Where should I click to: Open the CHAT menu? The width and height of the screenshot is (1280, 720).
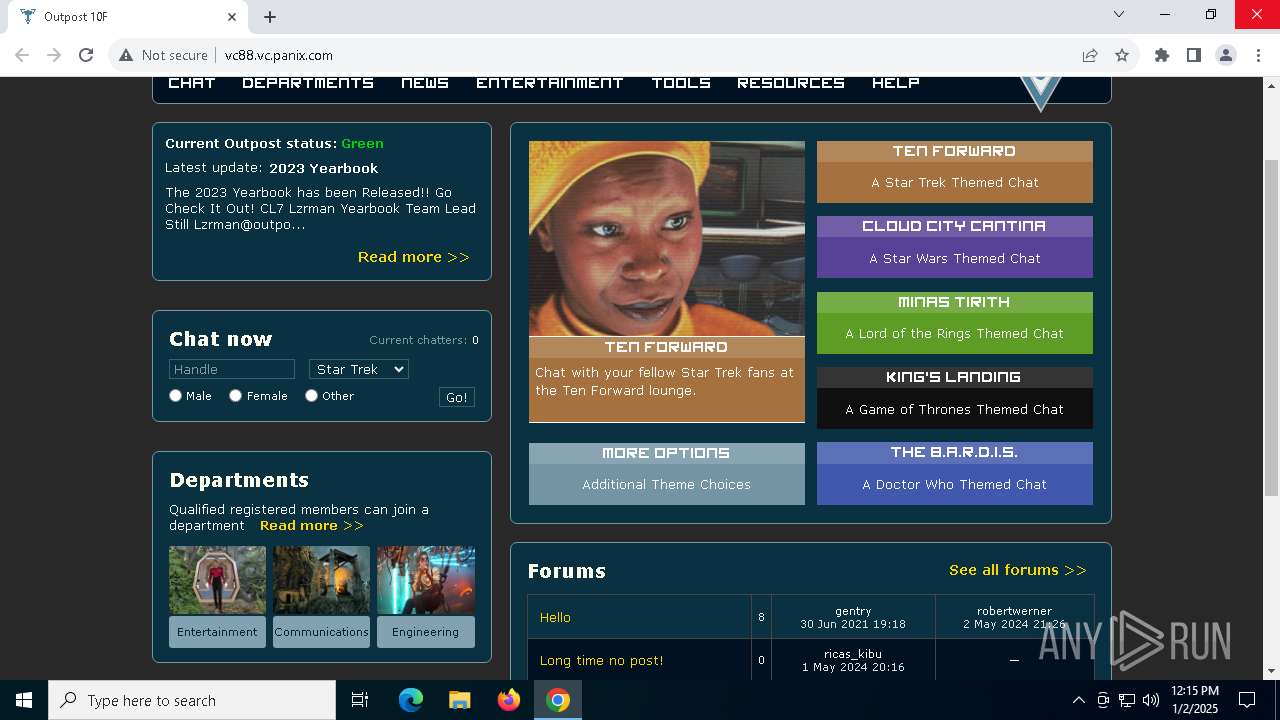pos(192,83)
